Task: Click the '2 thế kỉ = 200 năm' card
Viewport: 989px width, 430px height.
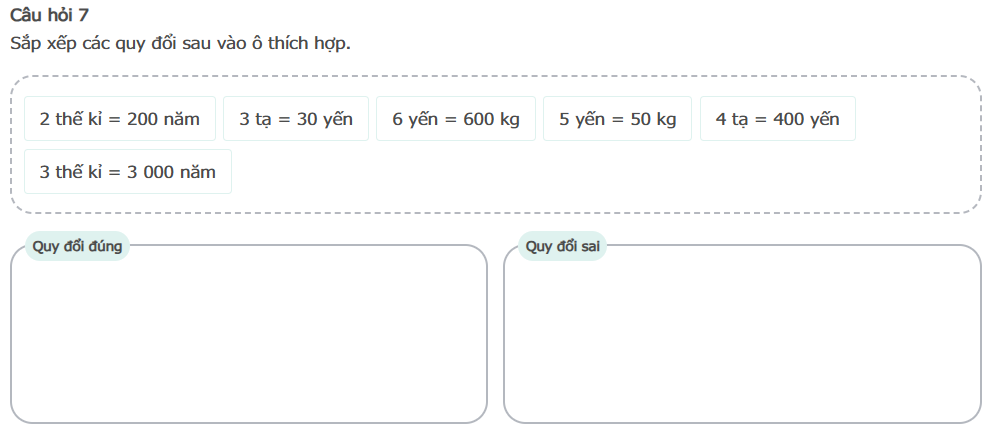Action: point(120,119)
